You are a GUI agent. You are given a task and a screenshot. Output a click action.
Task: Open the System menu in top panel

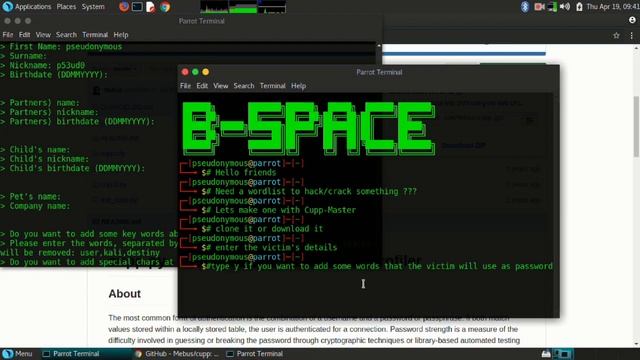click(93, 7)
